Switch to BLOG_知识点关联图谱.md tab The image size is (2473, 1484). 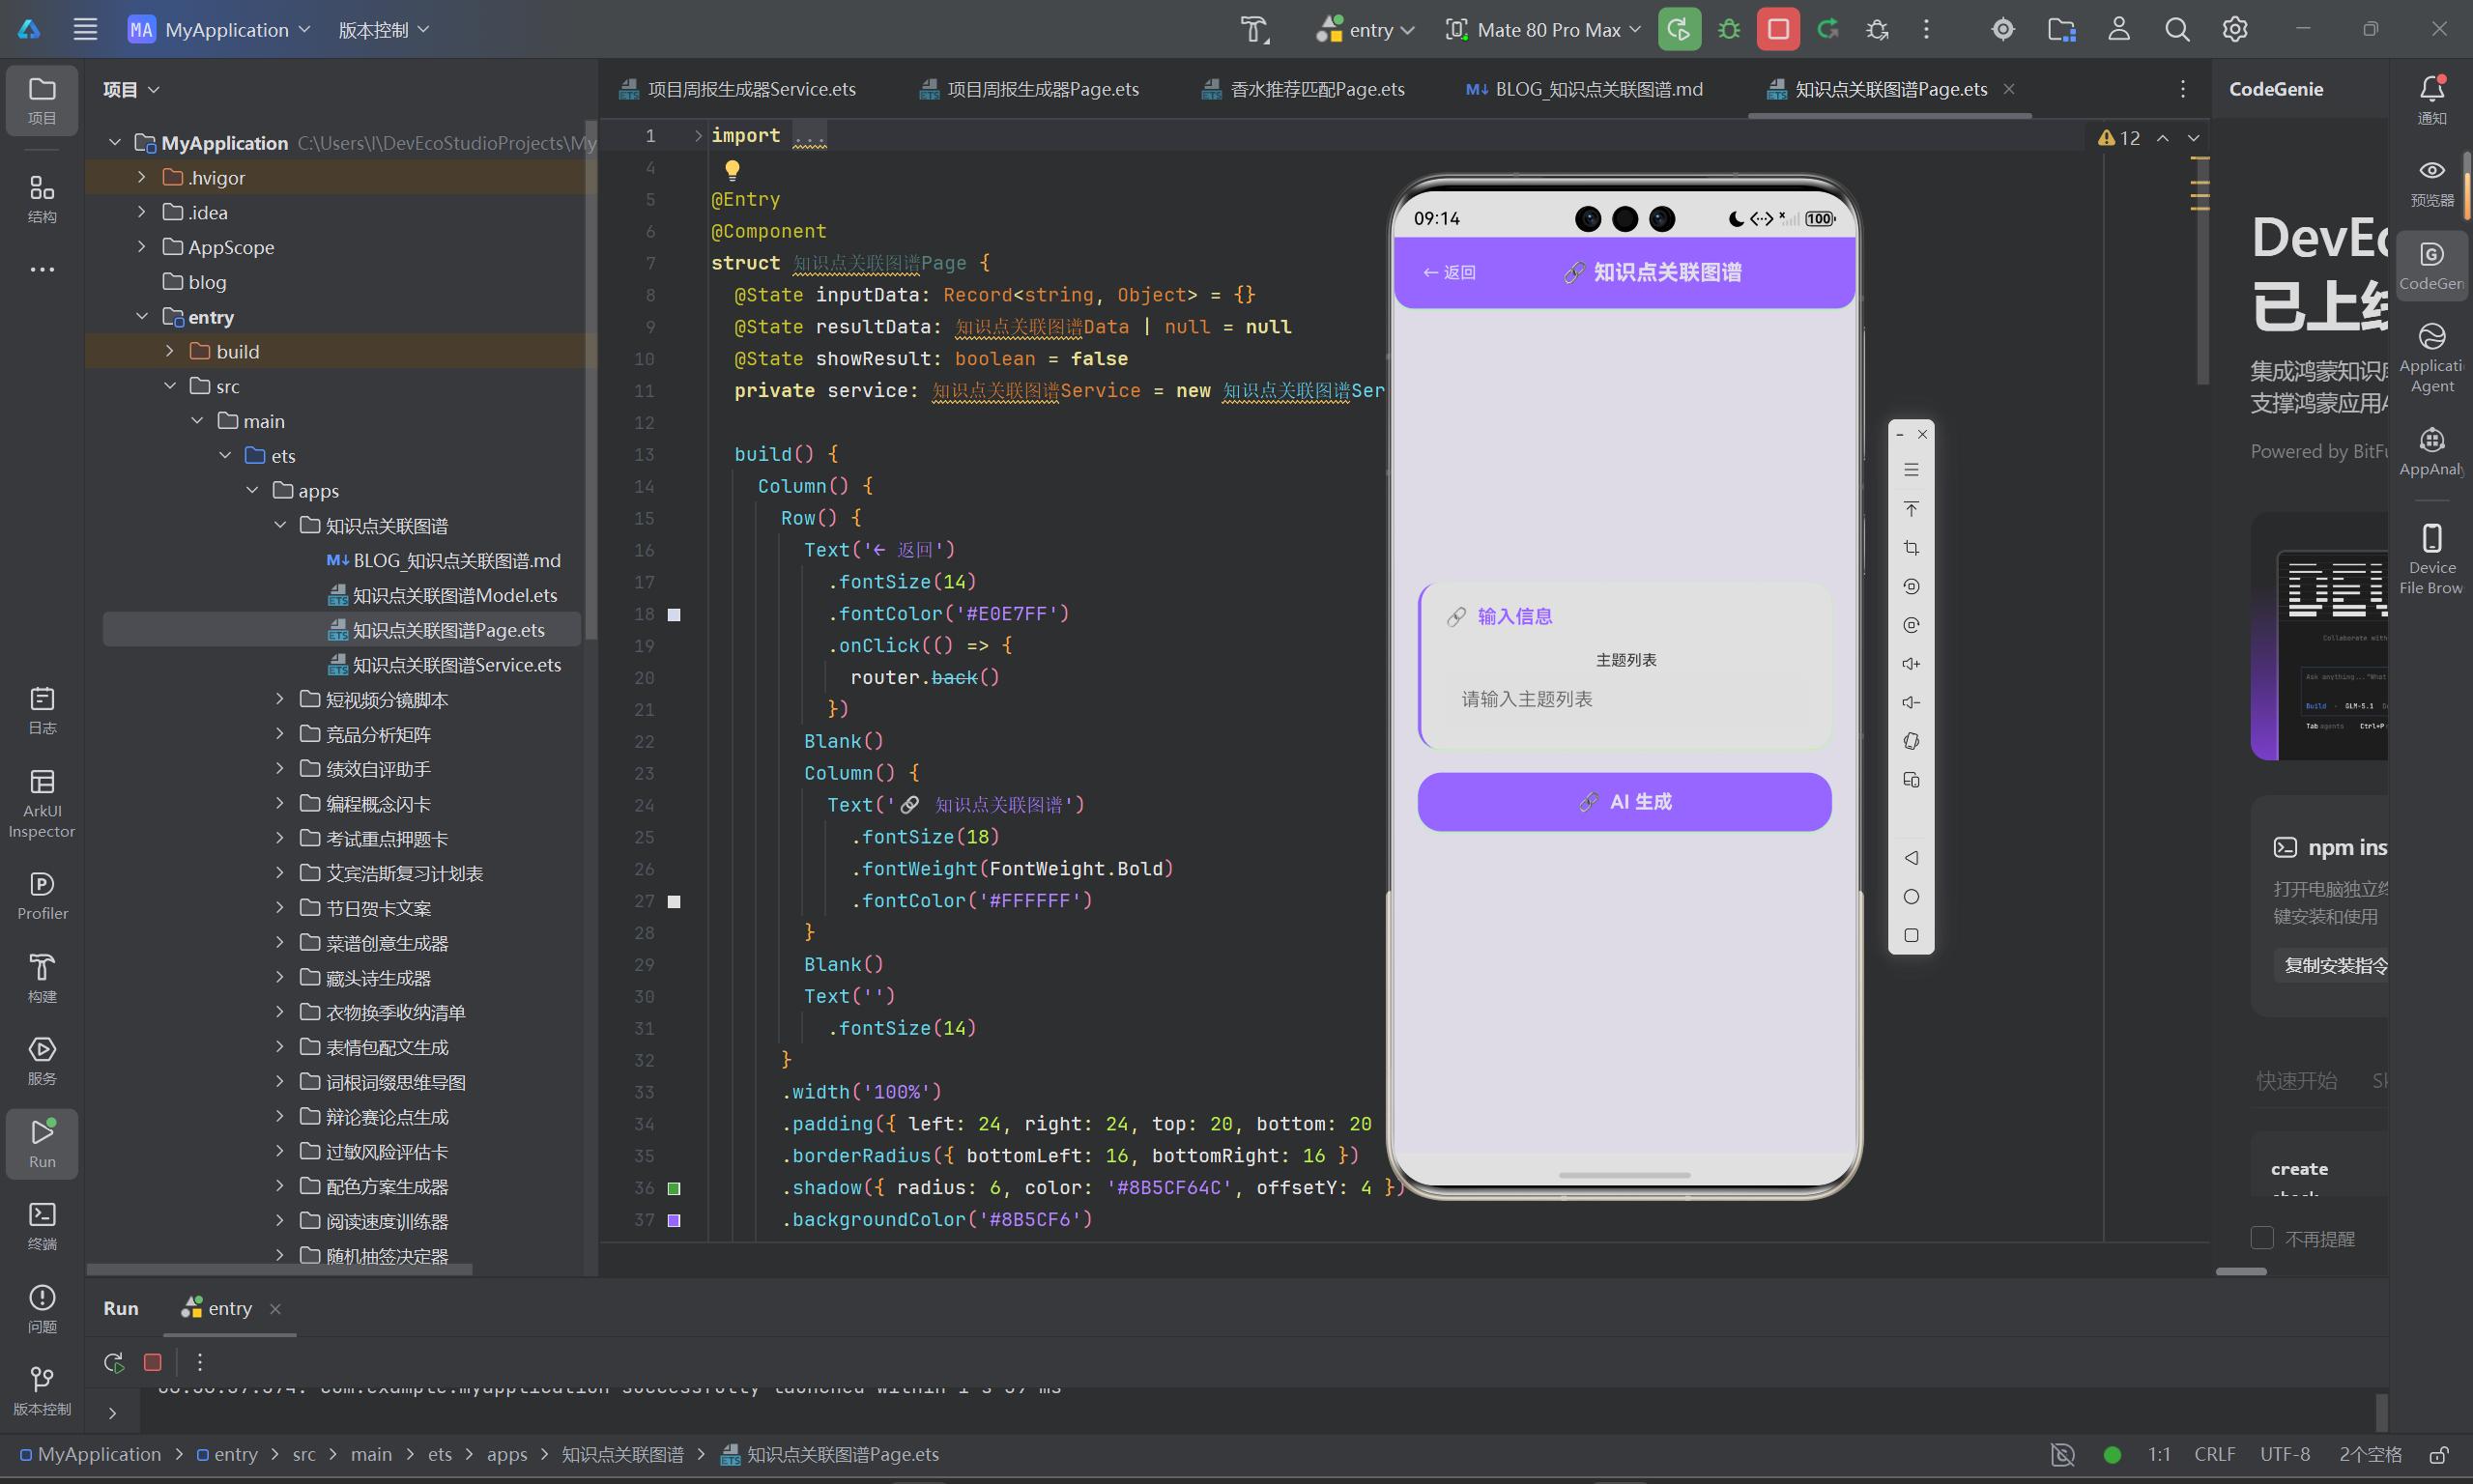point(1585,89)
